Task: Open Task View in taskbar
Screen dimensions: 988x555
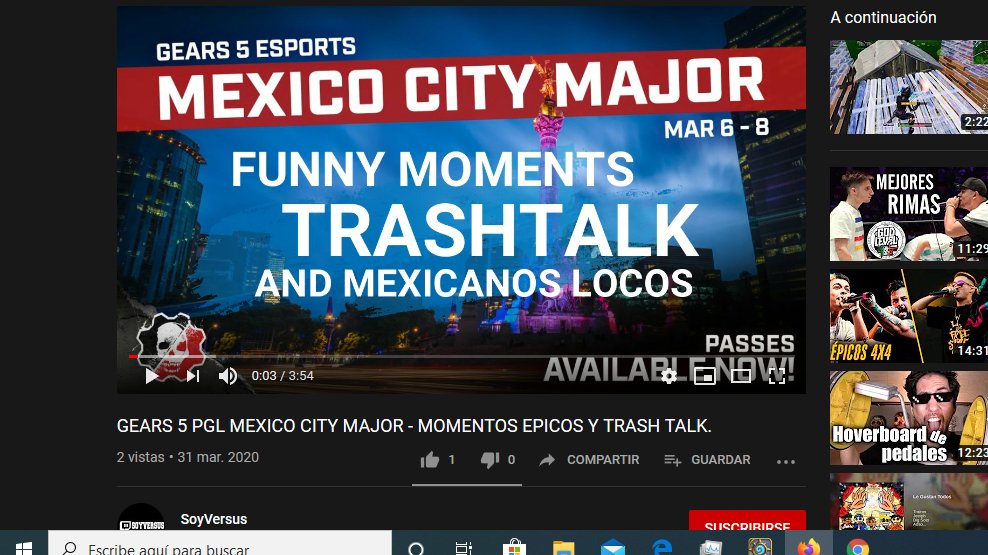Action: (464, 548)
